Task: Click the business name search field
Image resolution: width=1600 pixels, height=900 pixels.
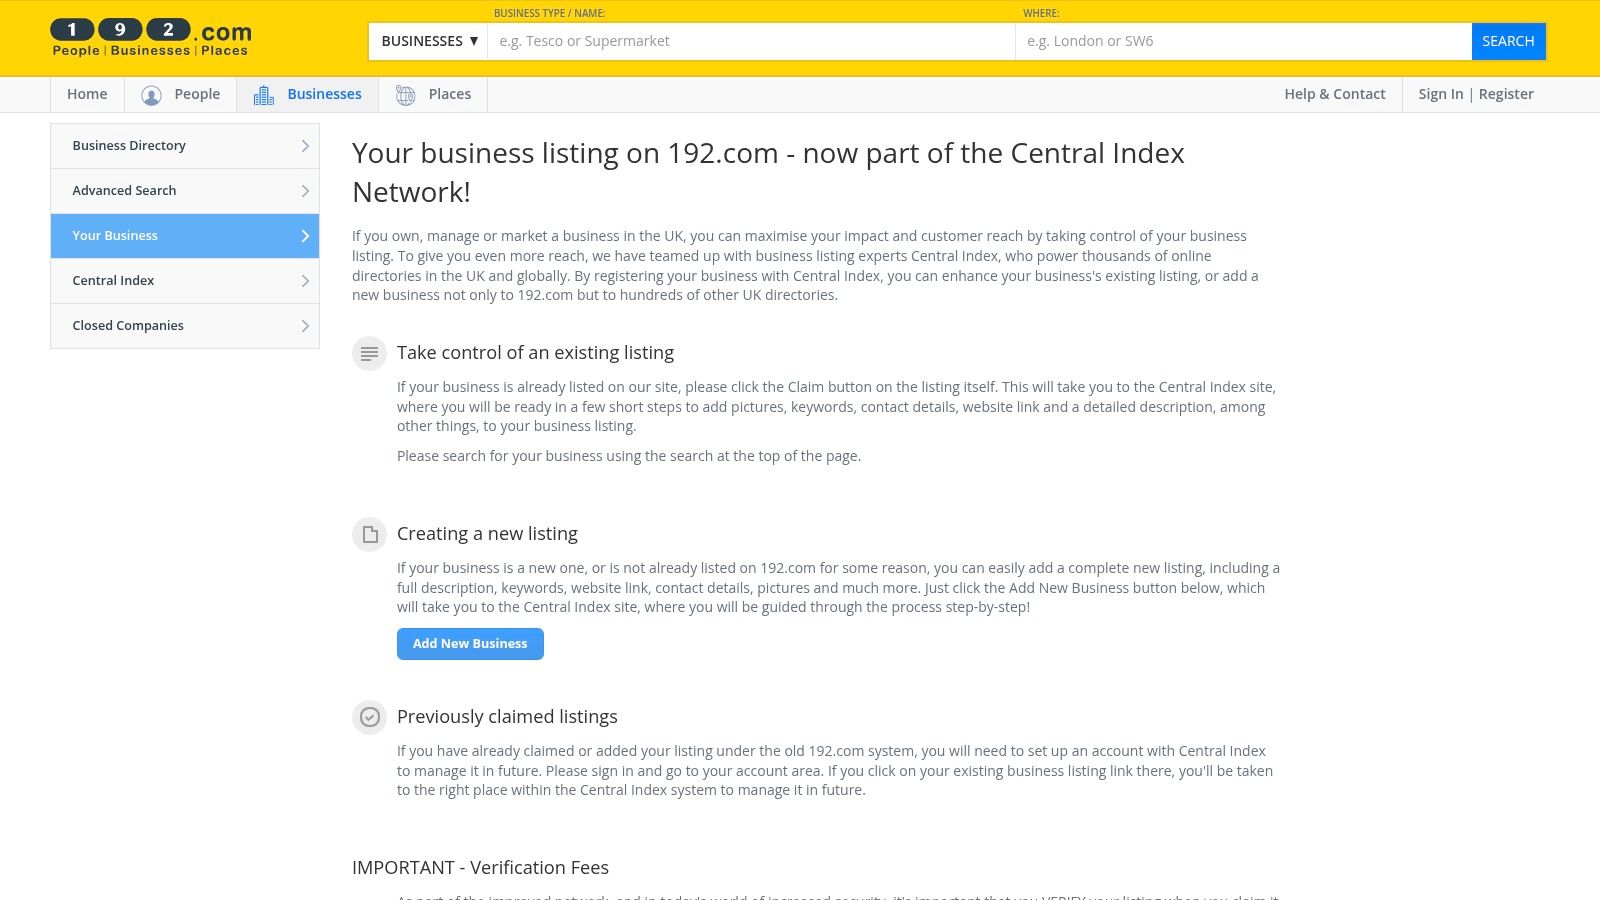Action: tap(750, 41)
